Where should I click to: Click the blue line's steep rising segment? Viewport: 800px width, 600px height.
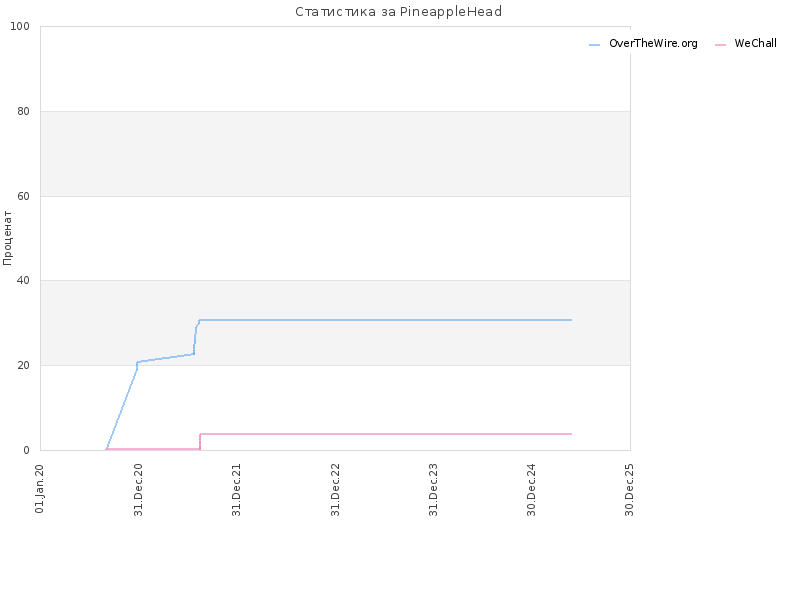121,408
